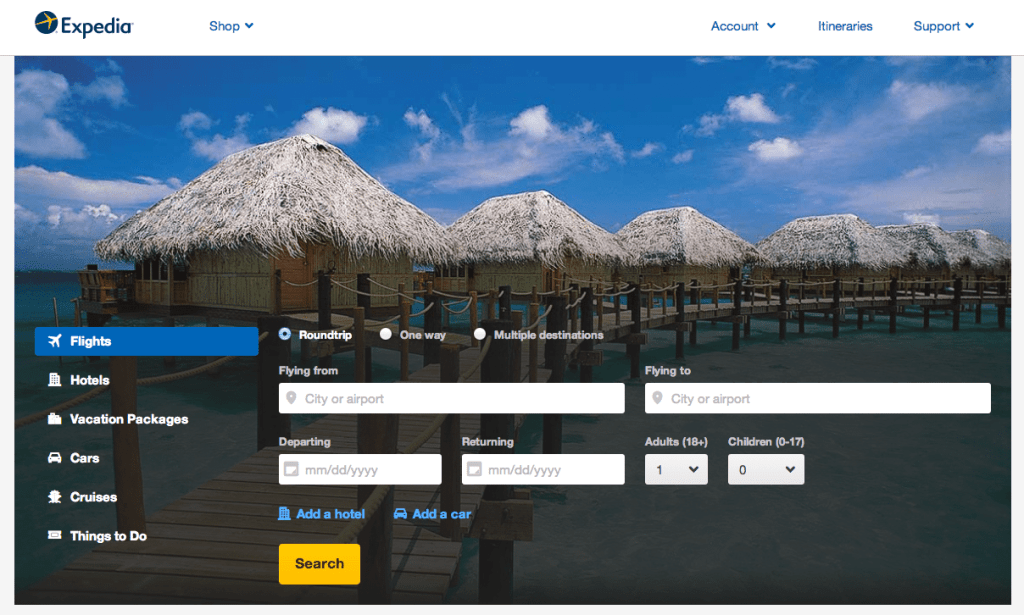Image resolution: width=1024 pixels, height=615 pixels.
Task: Open the Adults (18+) dropdown
Action: point(676,469)
